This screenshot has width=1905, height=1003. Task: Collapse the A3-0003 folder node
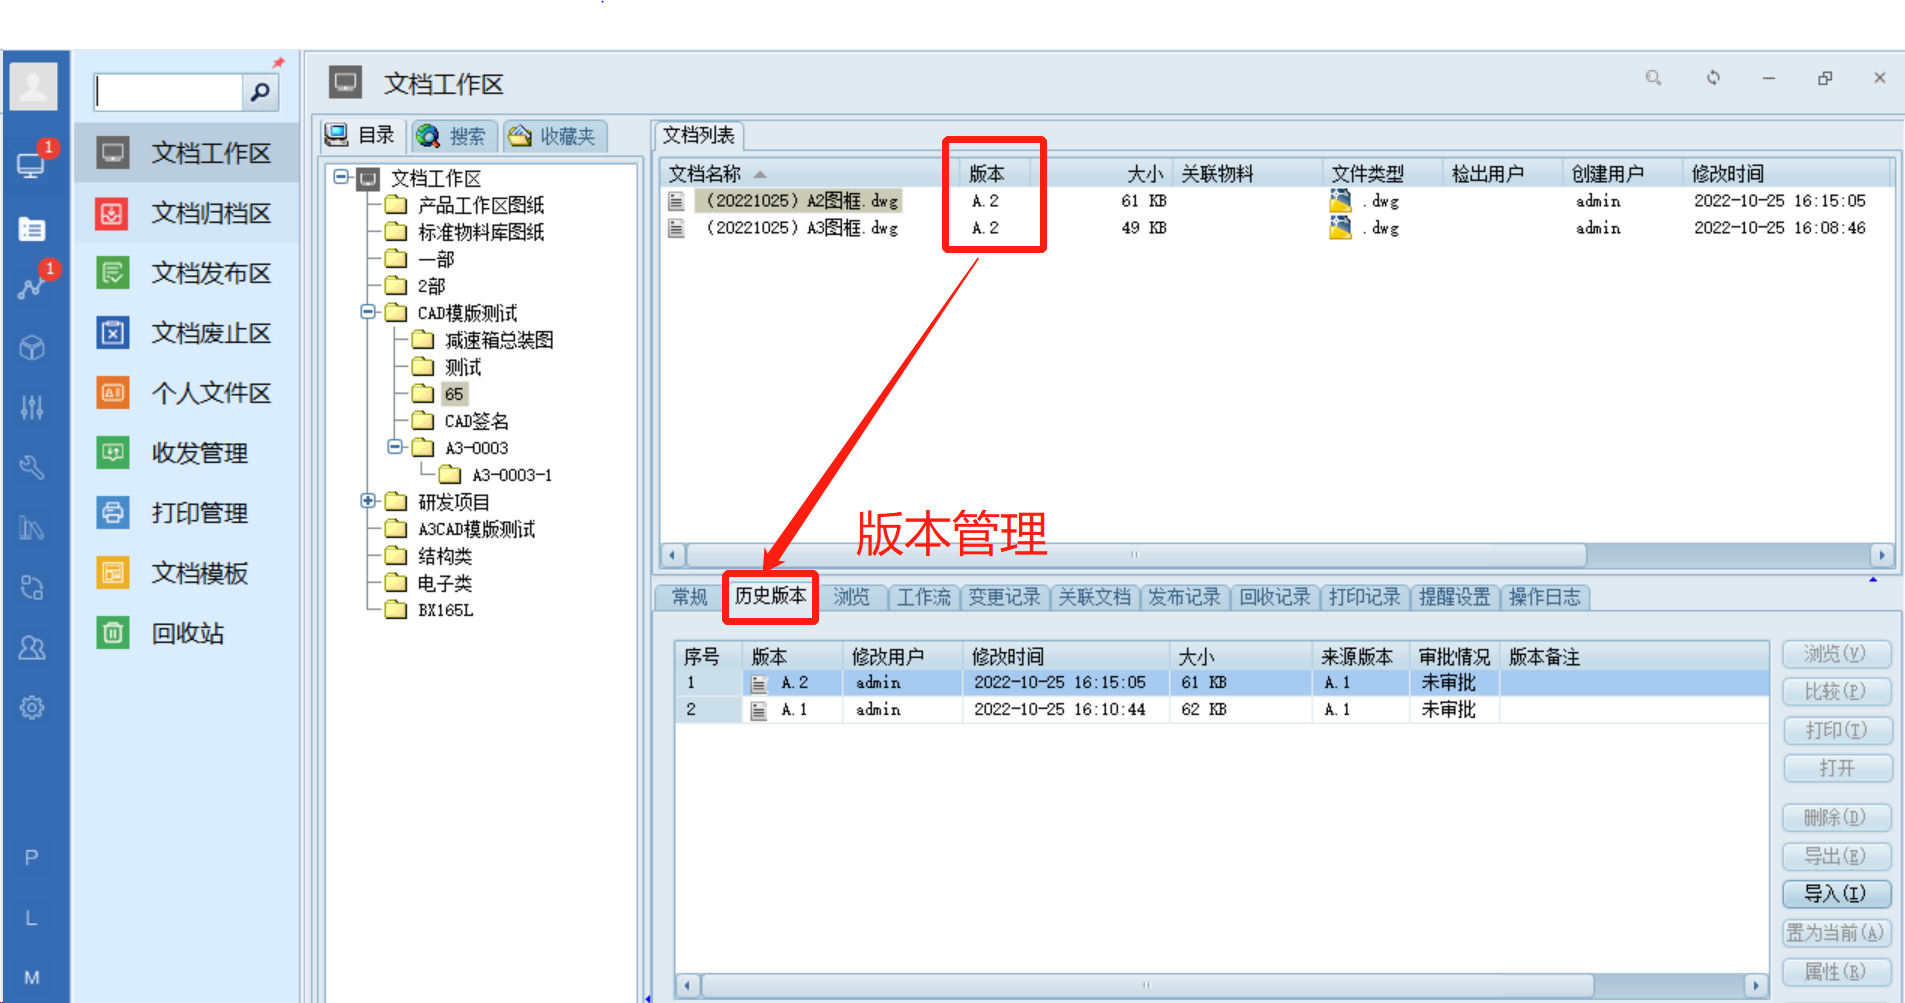point(395,447)
